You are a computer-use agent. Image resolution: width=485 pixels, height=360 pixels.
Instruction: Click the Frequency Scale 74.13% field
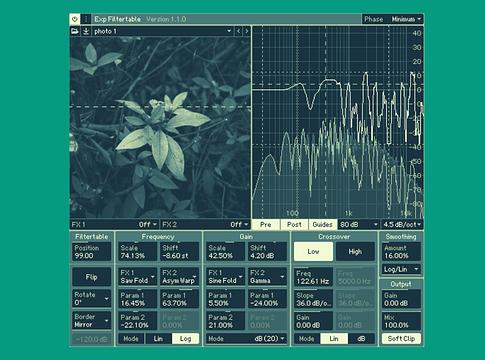(x=137, y=252)
